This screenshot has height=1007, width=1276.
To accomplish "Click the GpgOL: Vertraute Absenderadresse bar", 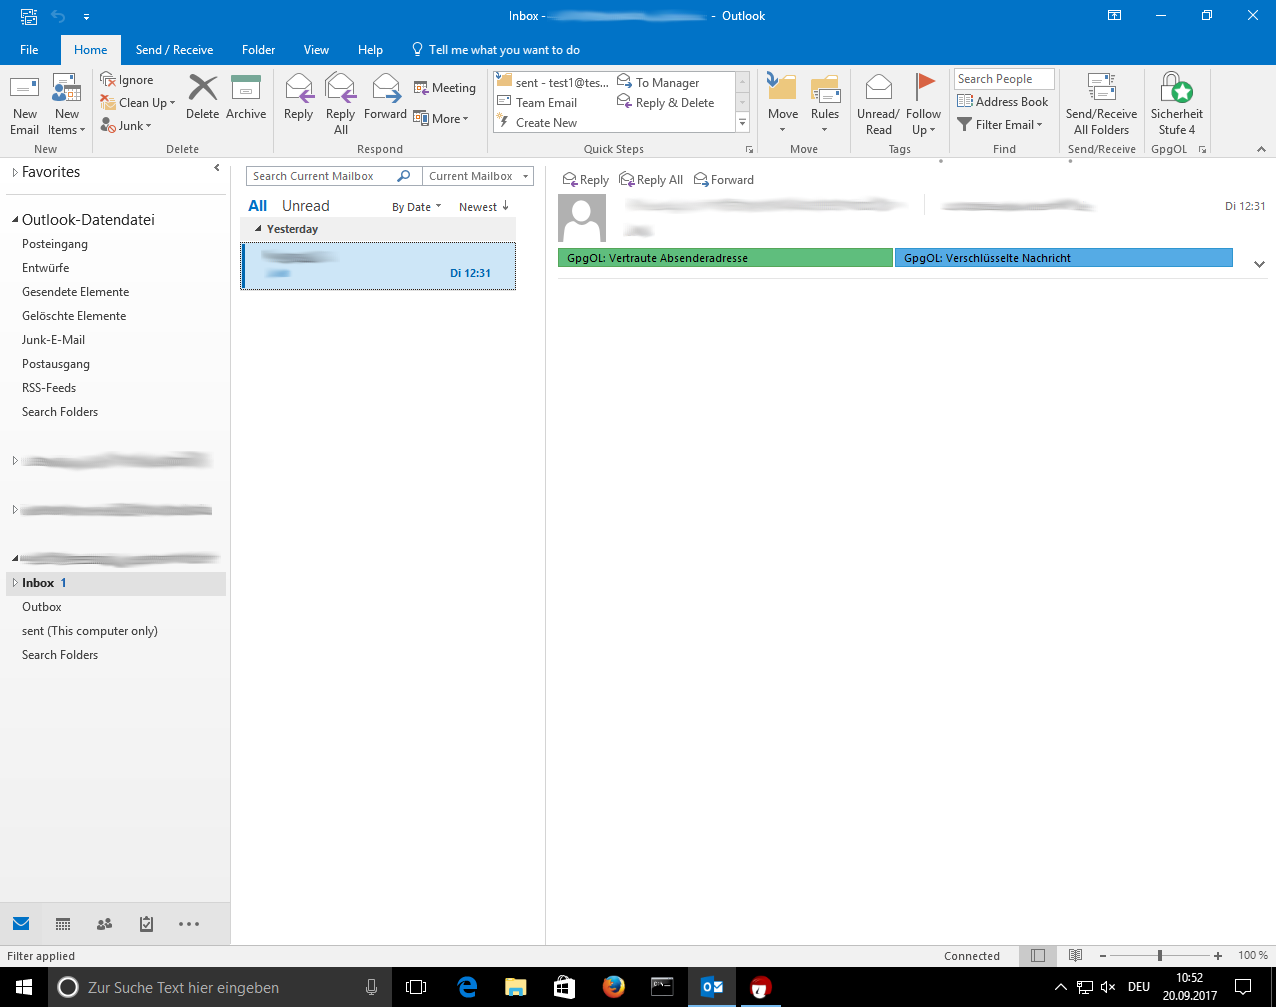I will point(725,258).
